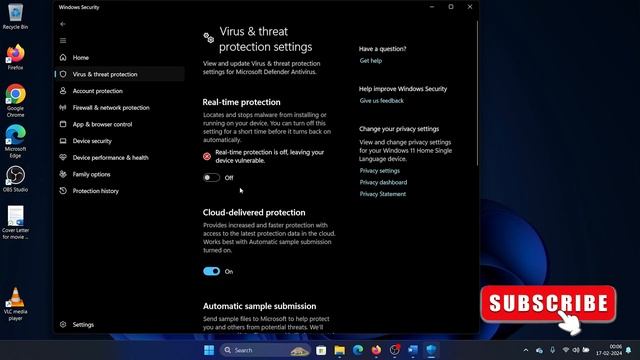The width and height of the screenshot is (640, 360).
Task: Open Privacy settings link
Action: click(x=380, y=171)
